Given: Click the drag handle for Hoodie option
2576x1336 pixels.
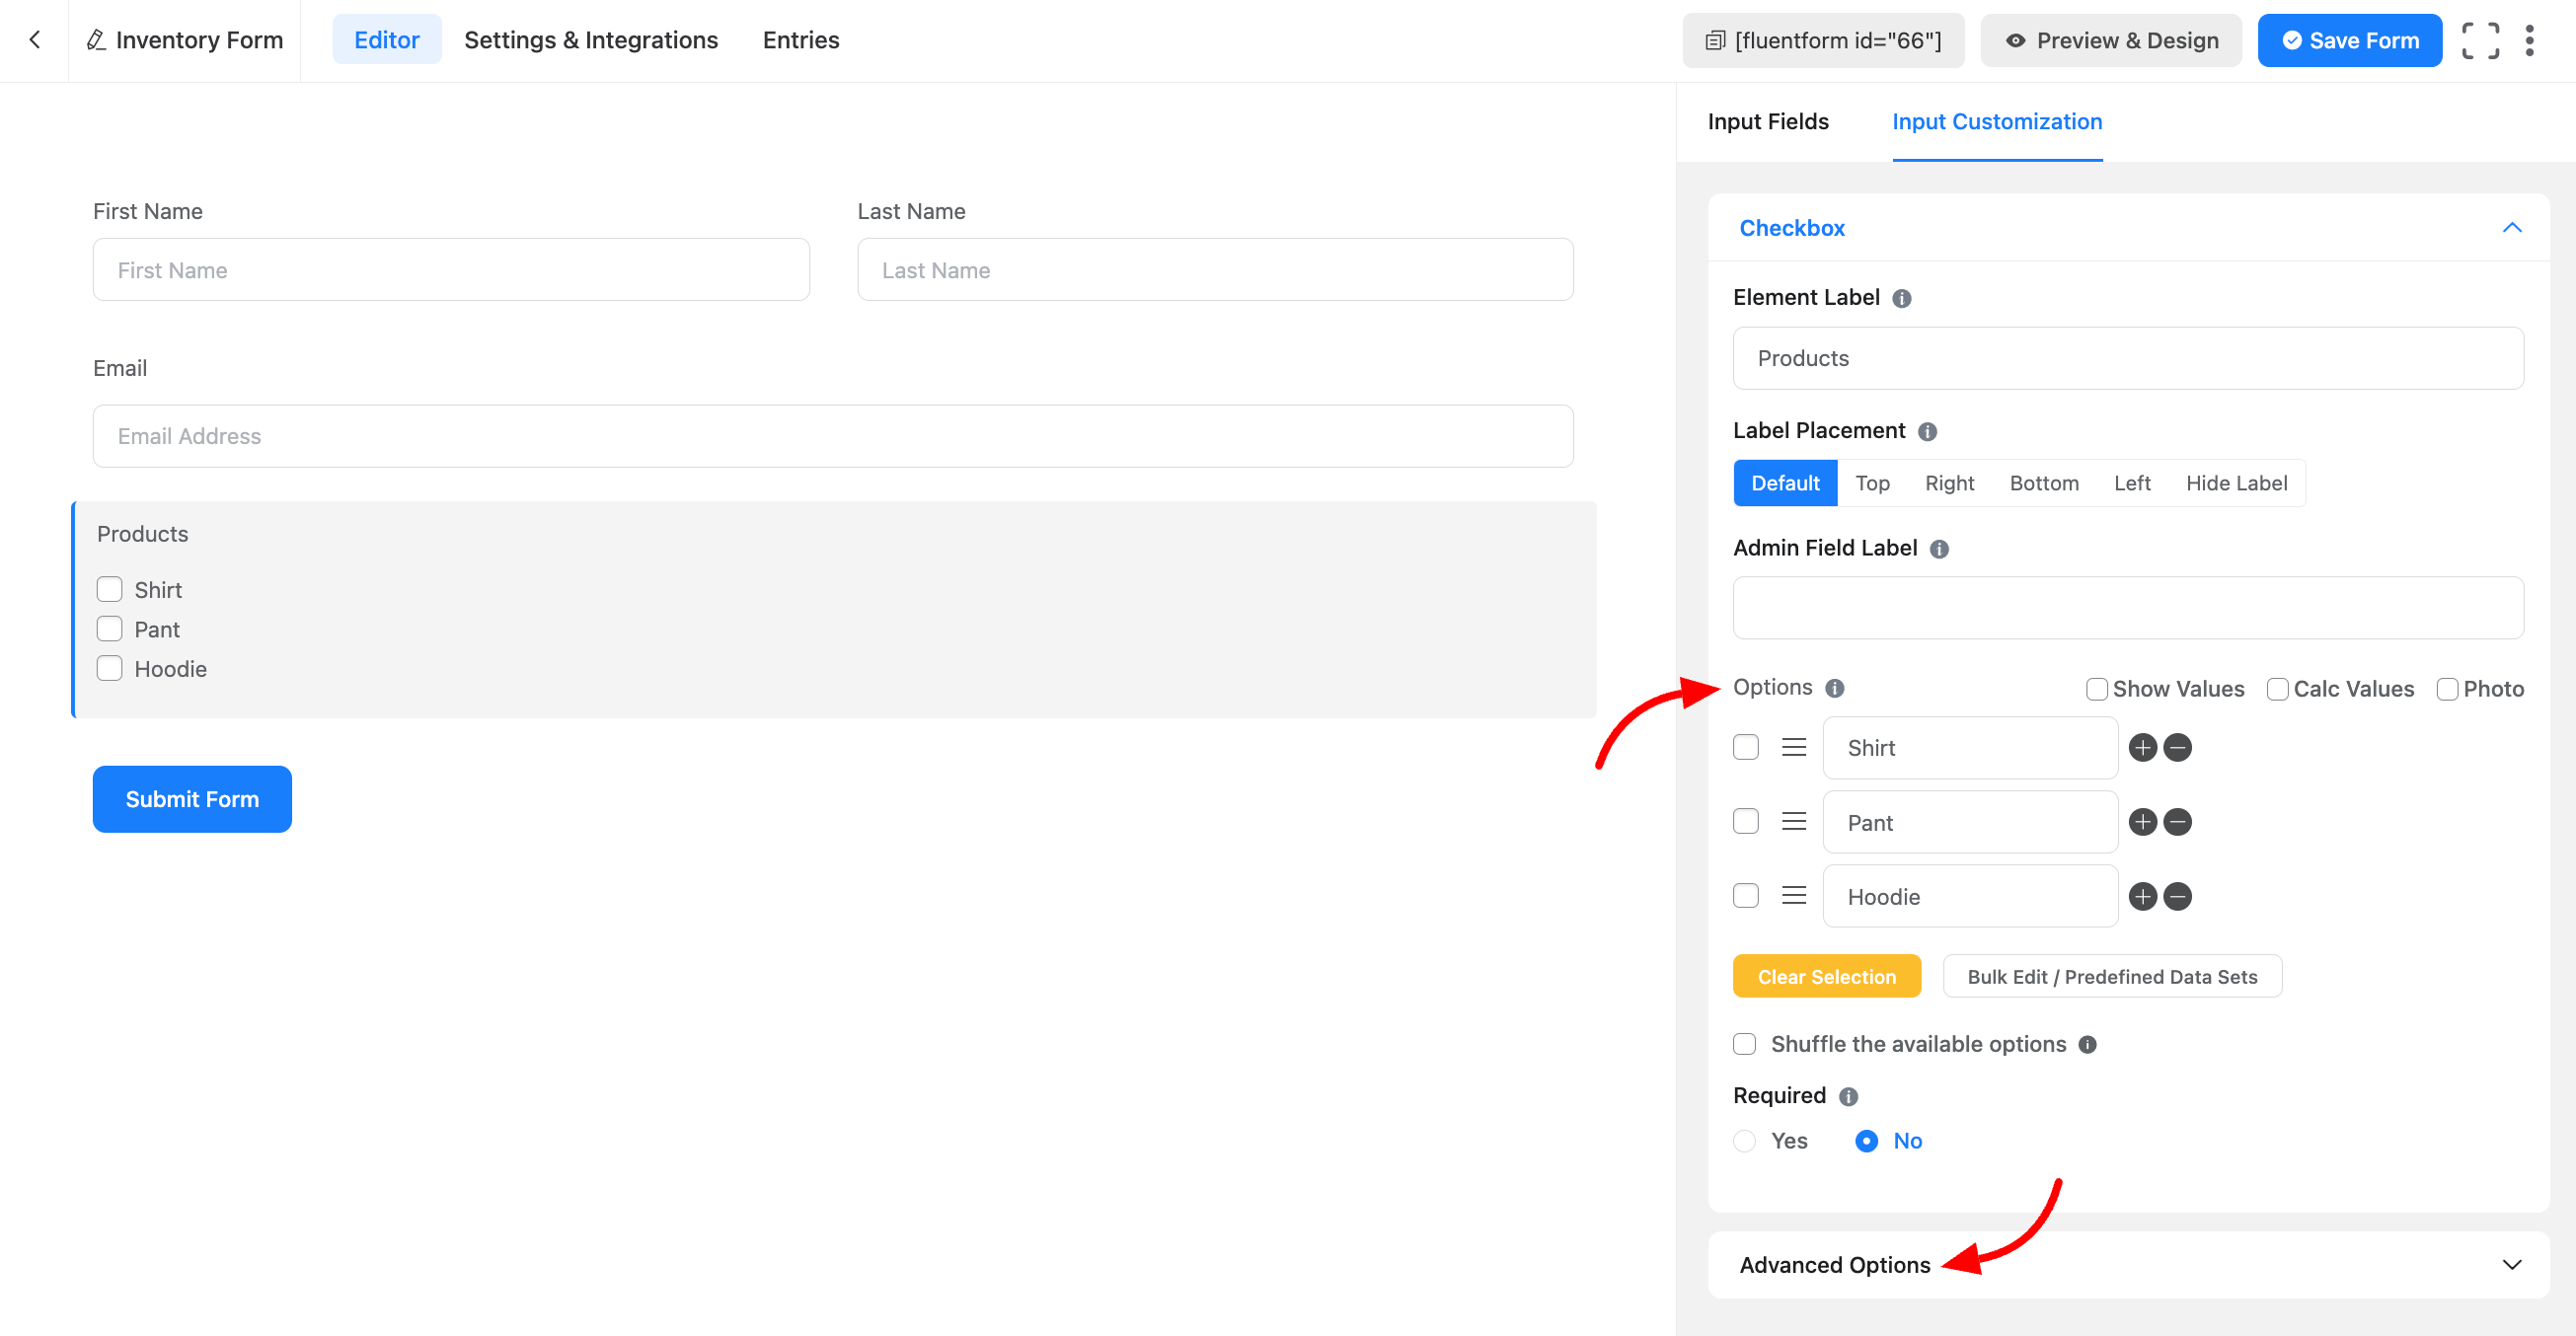Looking at the screenshot, I should point(1794,896).
